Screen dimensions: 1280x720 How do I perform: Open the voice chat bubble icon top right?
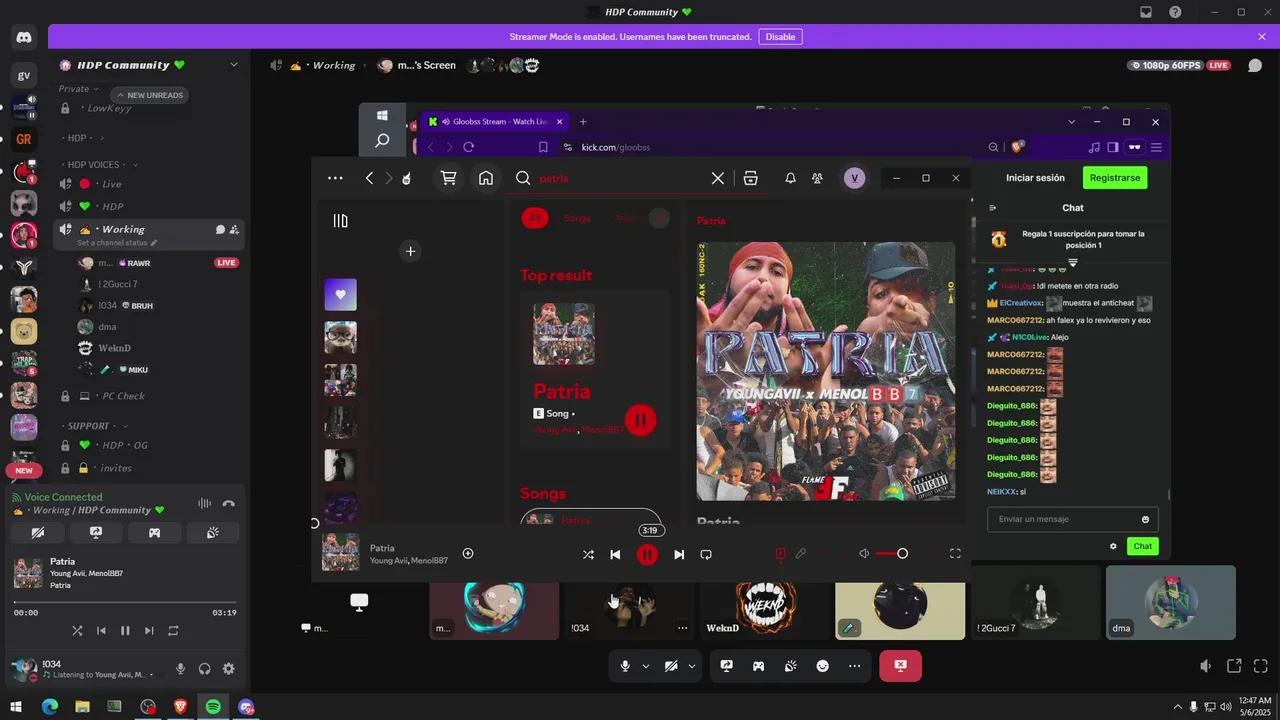(1254, 66)
